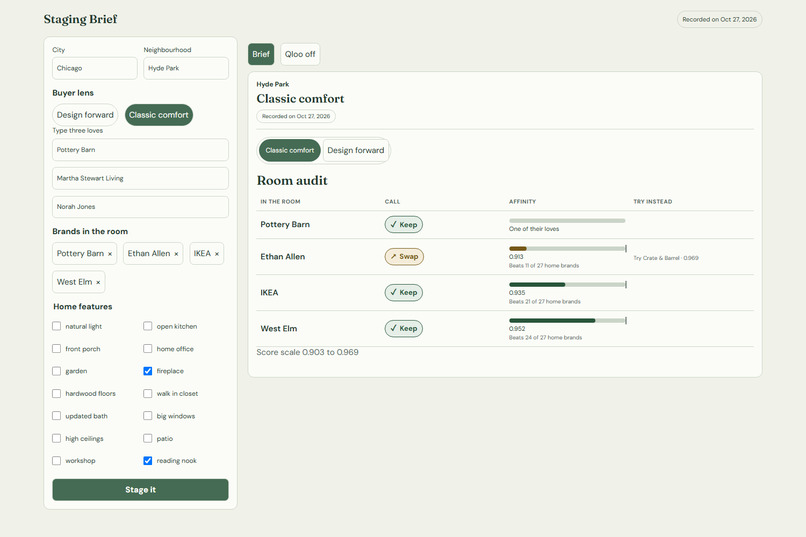
Task: Click the IKEA affinity bar
Action: point(567,285)
